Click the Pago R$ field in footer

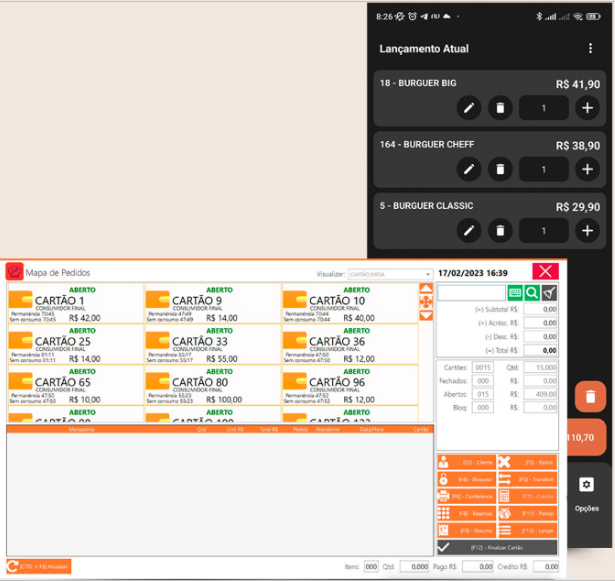point(478,566)
